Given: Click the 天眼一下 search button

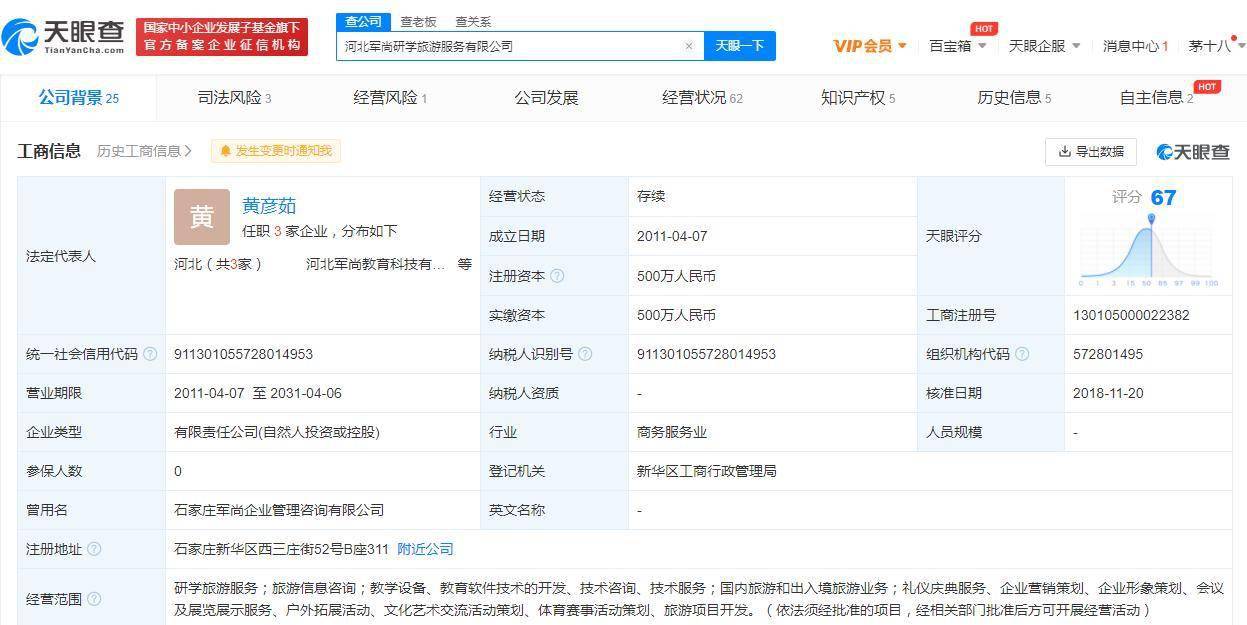Looking at the screenshot, I should [x=739, y=46].
